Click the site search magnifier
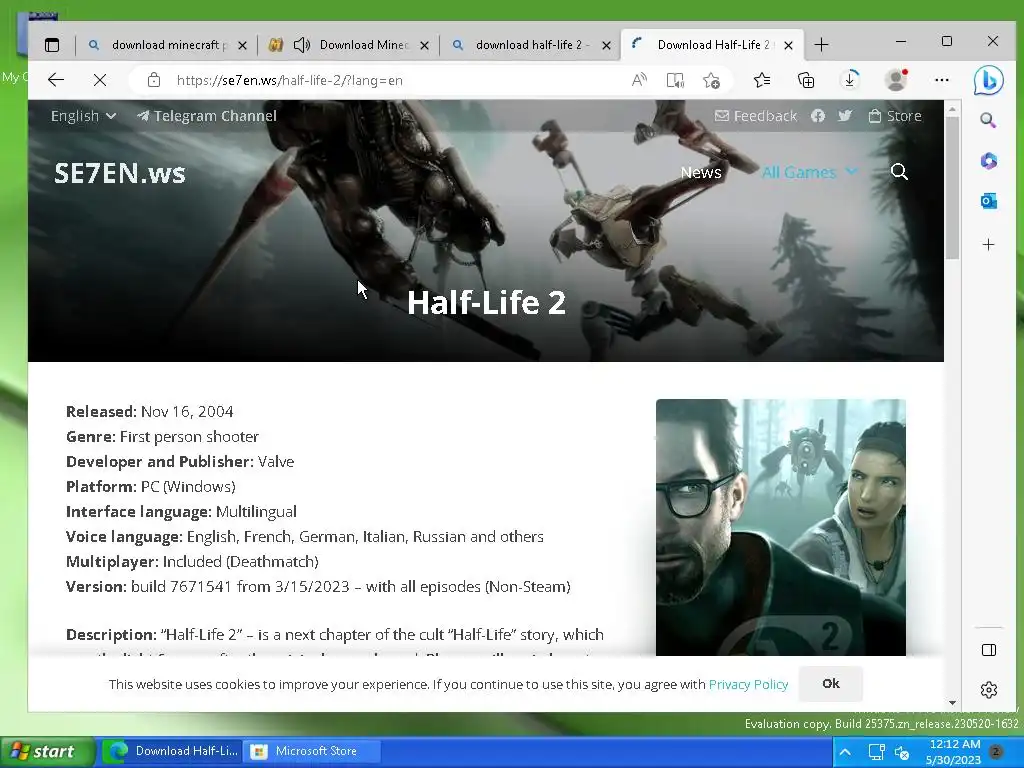 899,172
